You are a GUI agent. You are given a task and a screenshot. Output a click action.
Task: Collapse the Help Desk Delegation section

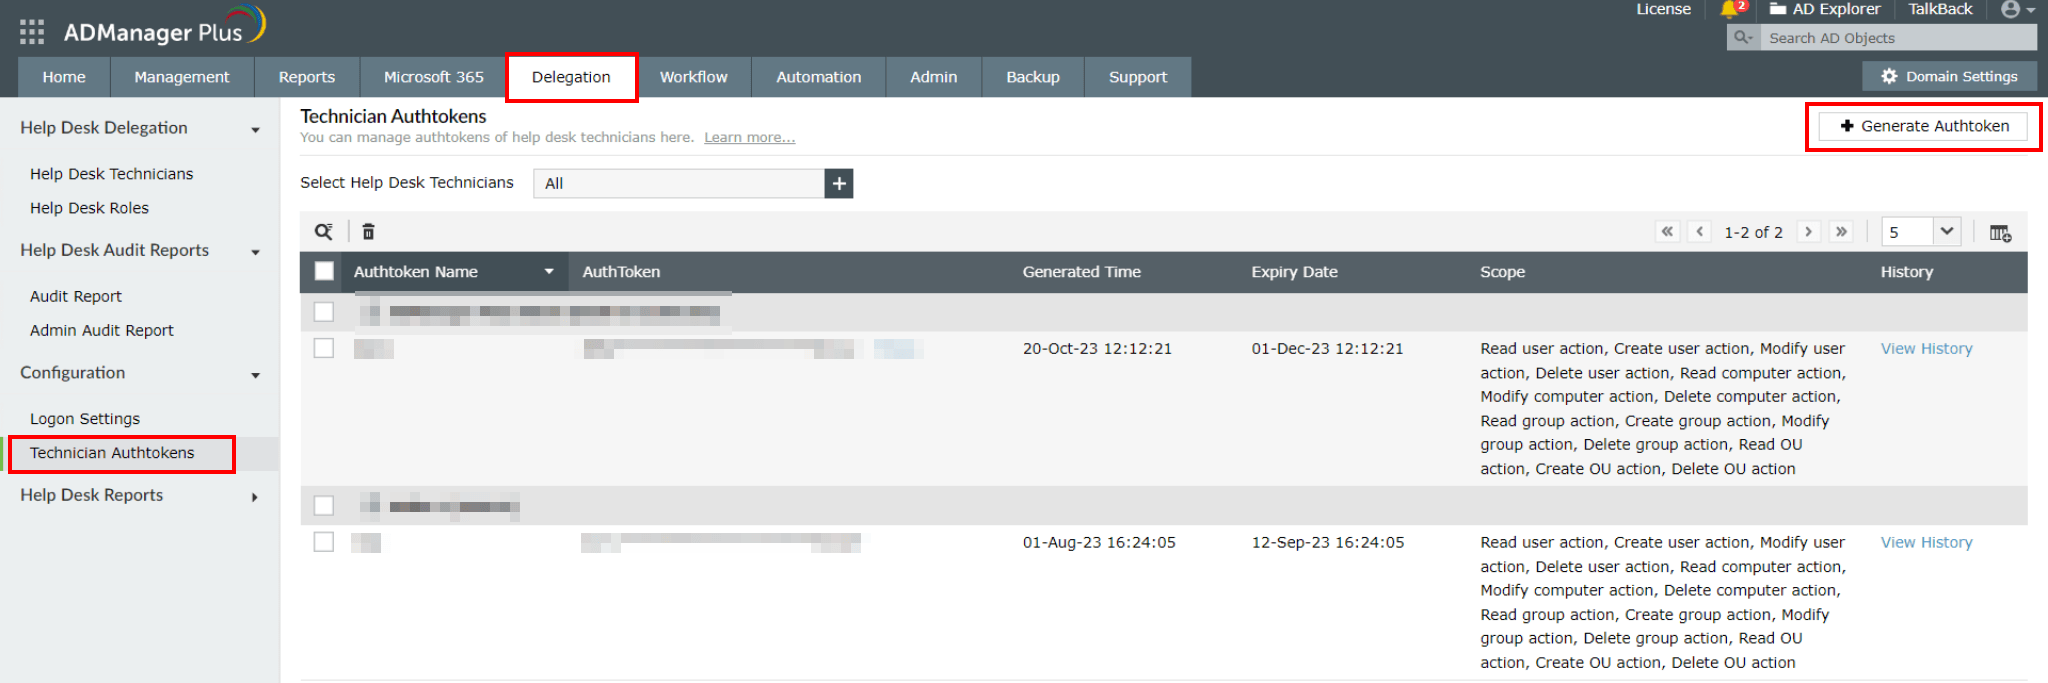[x=256, y=130]
